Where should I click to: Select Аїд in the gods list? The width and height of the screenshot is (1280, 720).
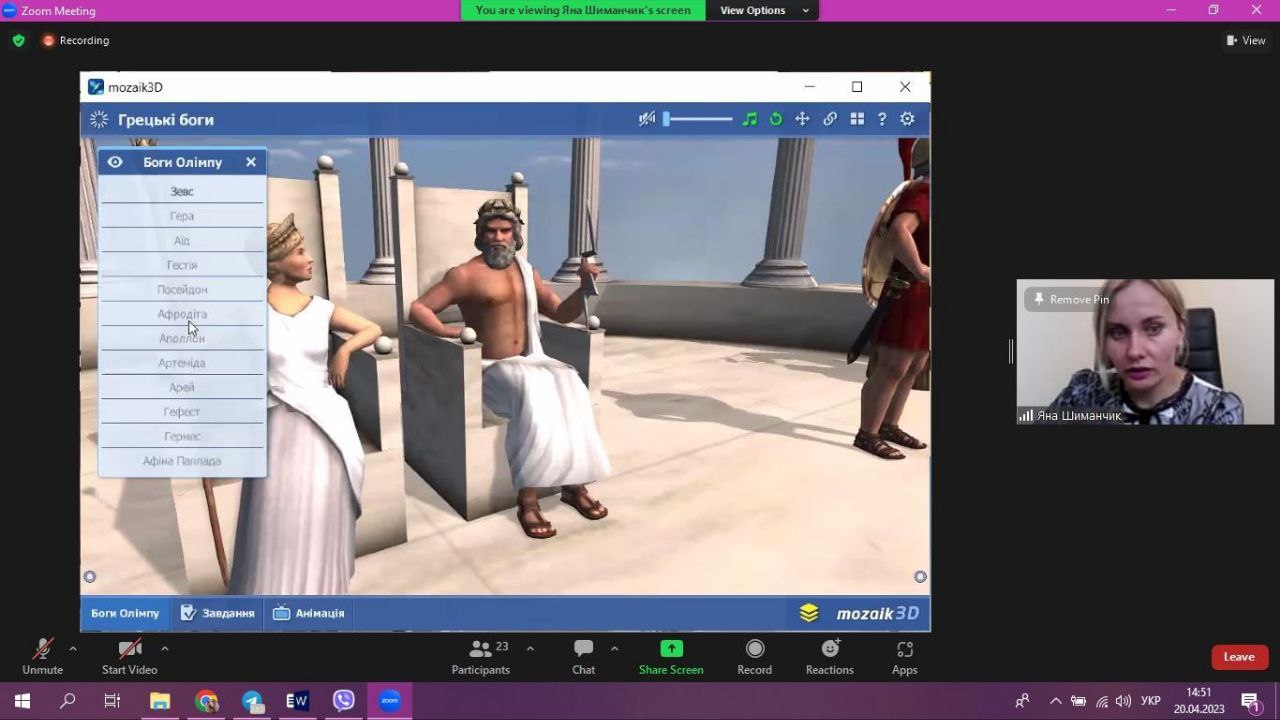click(182, 240)
